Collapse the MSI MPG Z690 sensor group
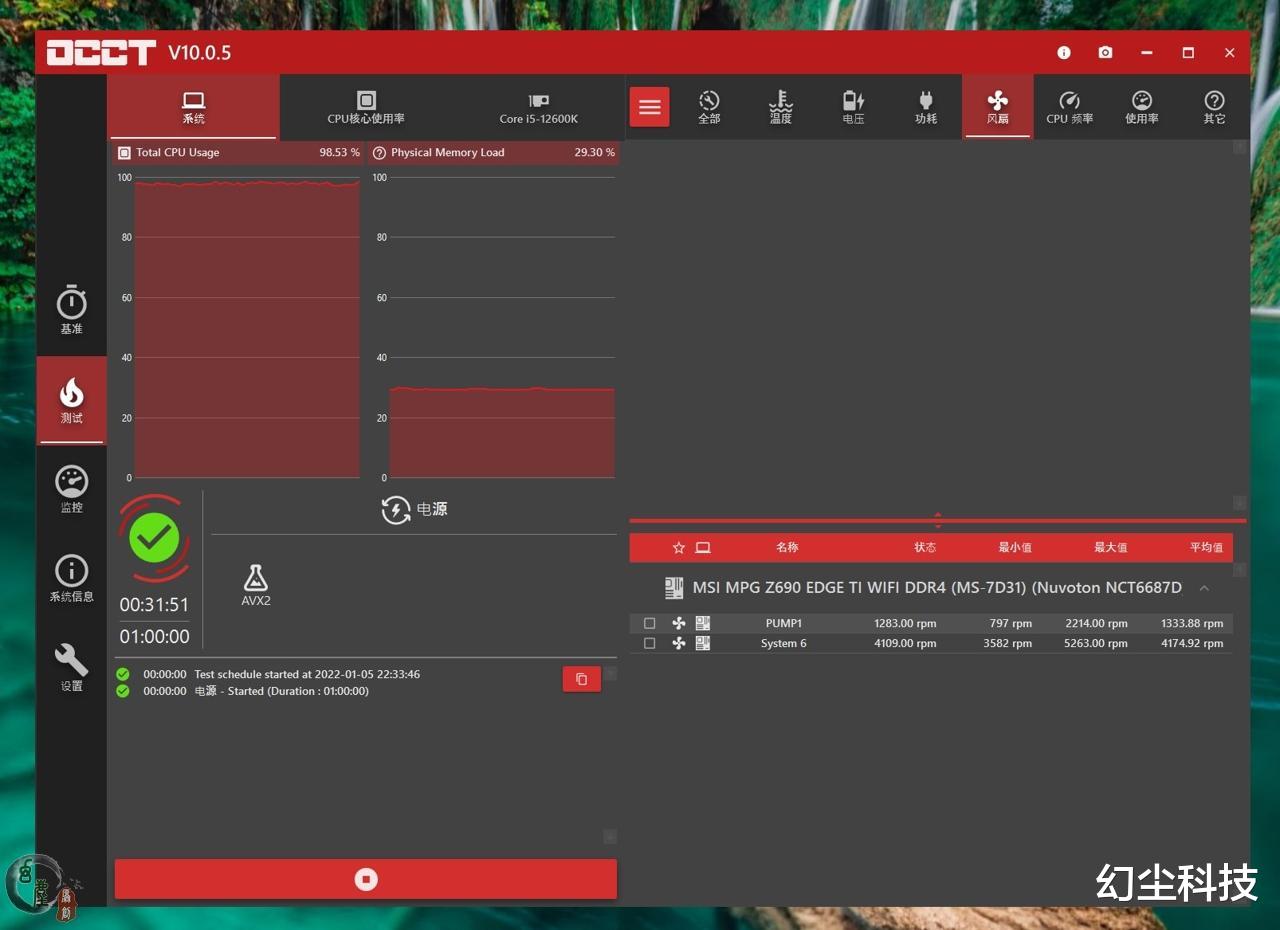This screenshot has width=1280, height=930. tap(1204, 588)
